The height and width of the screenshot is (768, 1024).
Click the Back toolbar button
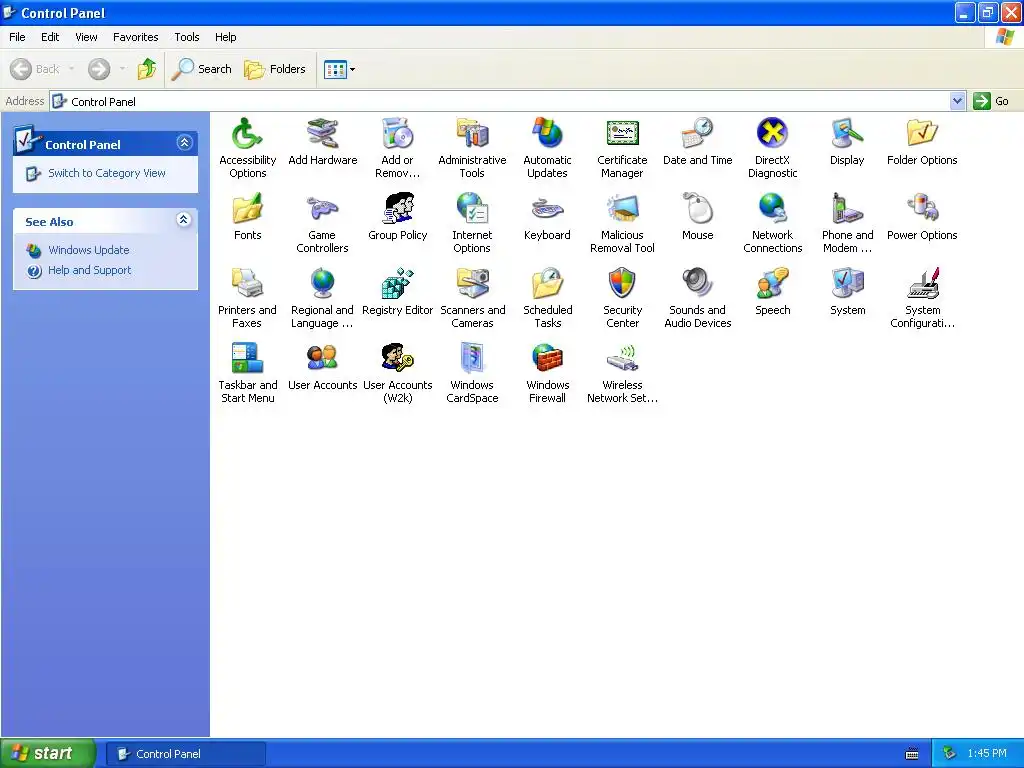pyautogui.click(x=35, y=69)
